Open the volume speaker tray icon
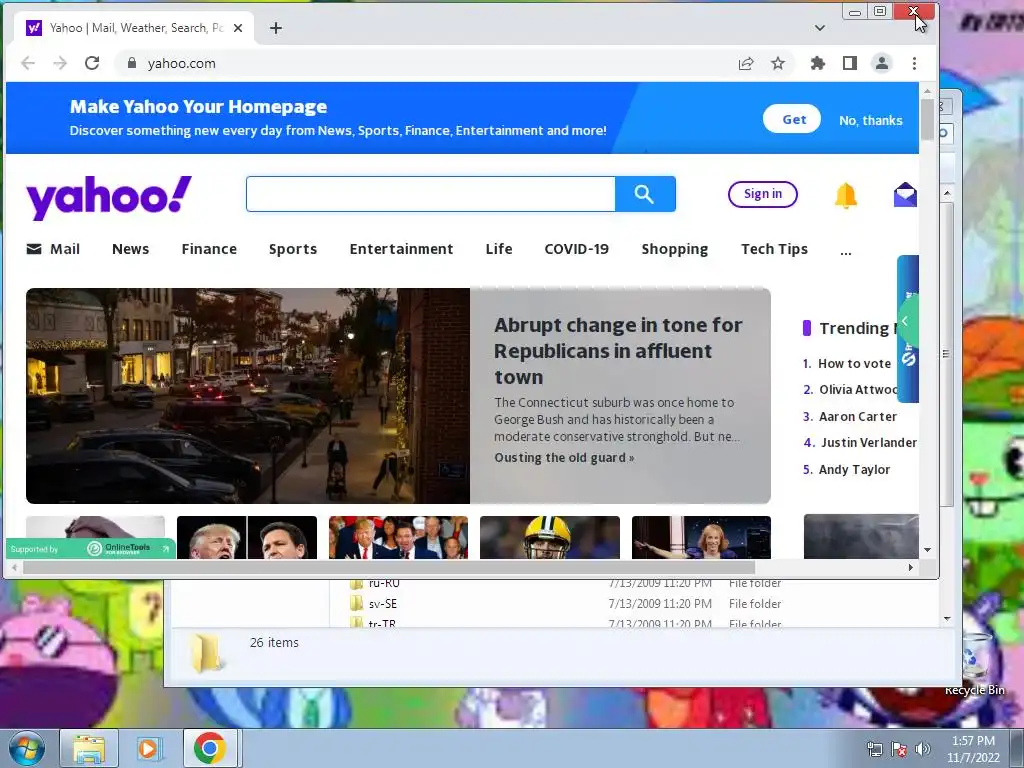1024x768 pixels. click(x=923, y=749)
